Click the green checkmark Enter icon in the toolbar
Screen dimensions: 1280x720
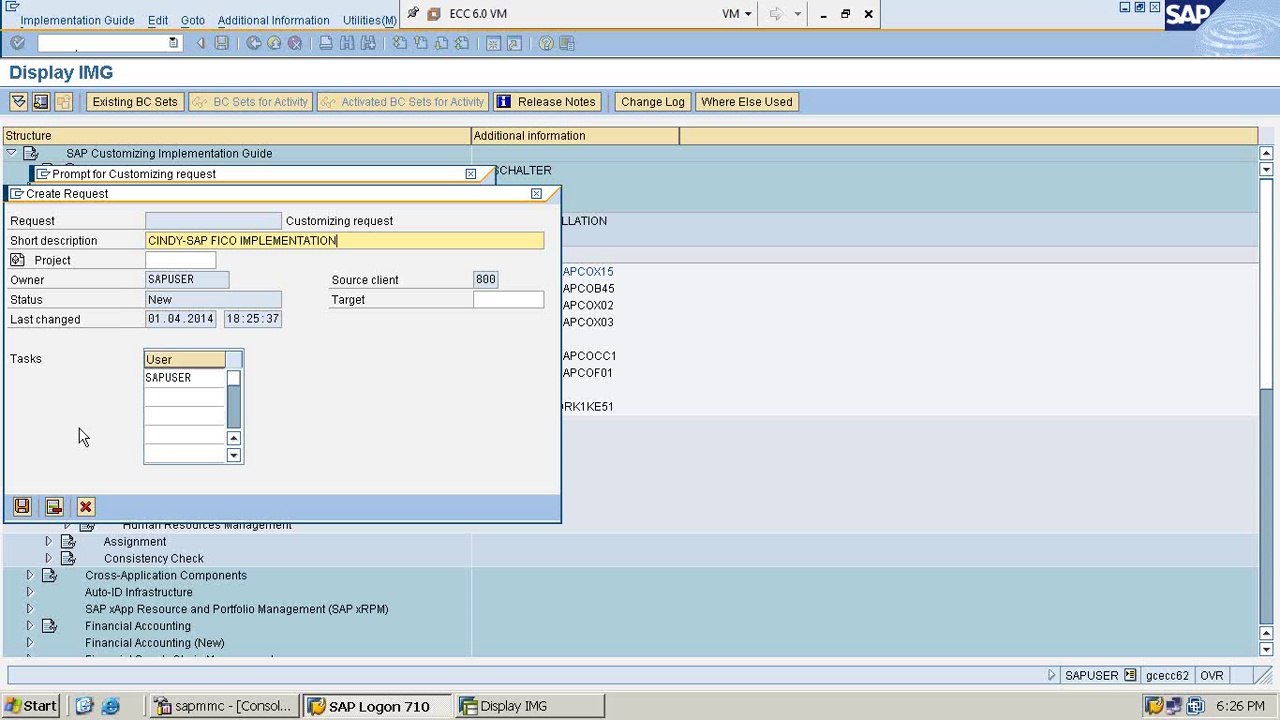(x=17, y=43)
